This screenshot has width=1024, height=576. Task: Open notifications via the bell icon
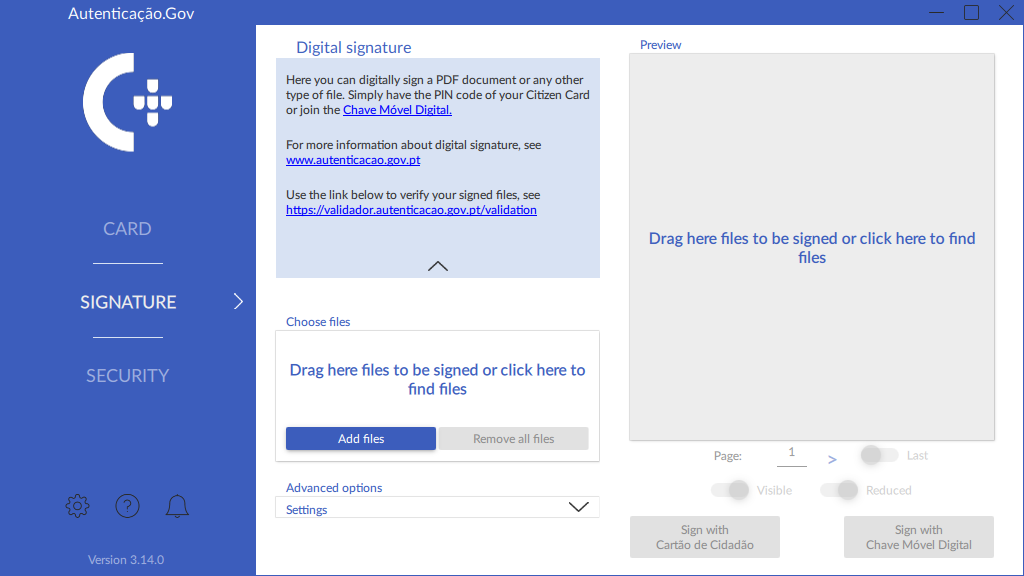177,506
